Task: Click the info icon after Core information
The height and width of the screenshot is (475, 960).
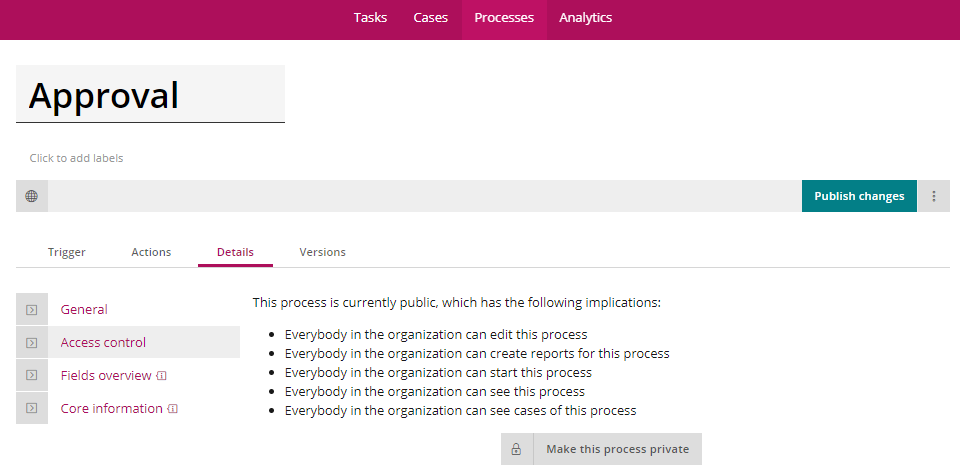Action: [173, 409]
